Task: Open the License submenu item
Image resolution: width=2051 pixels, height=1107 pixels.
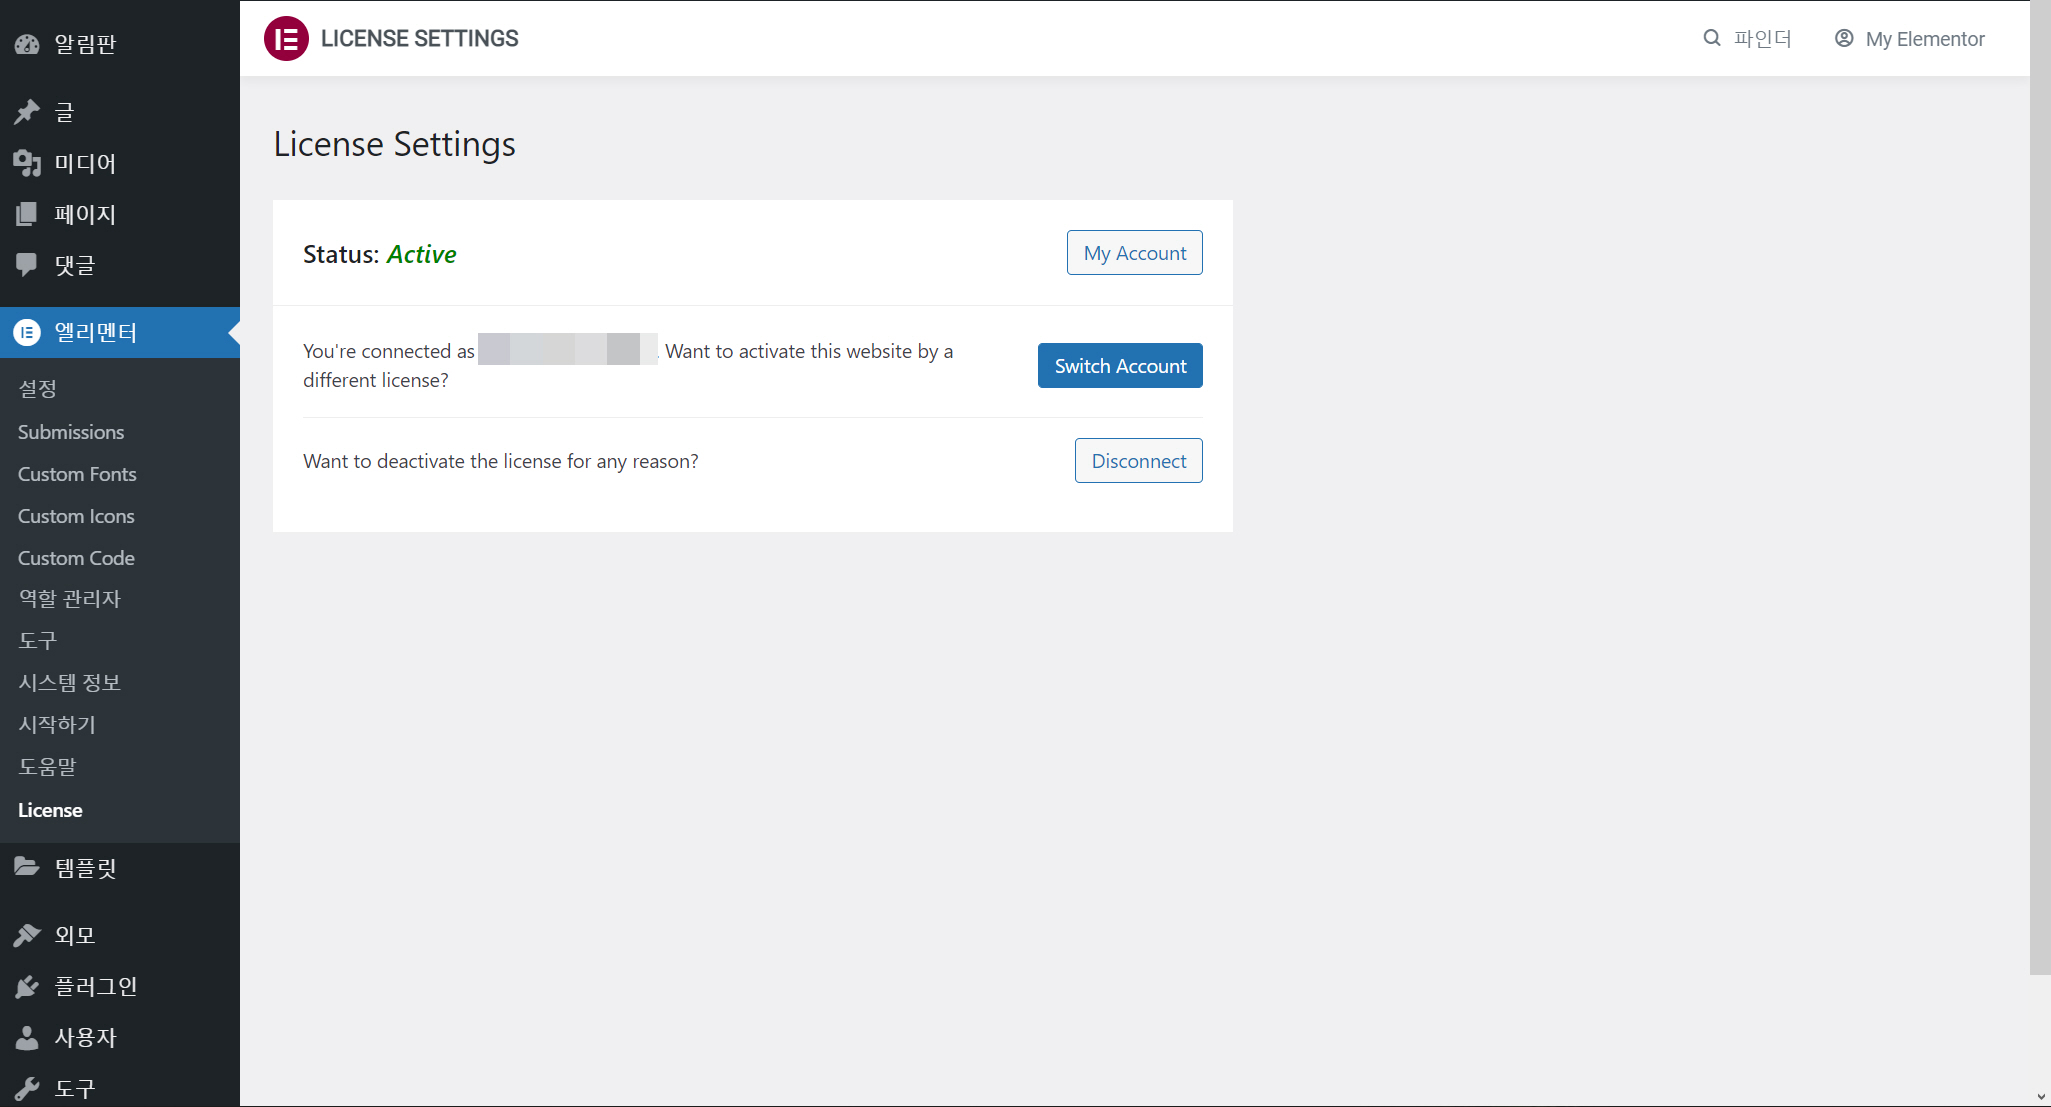Action: [x=50, y=810]
